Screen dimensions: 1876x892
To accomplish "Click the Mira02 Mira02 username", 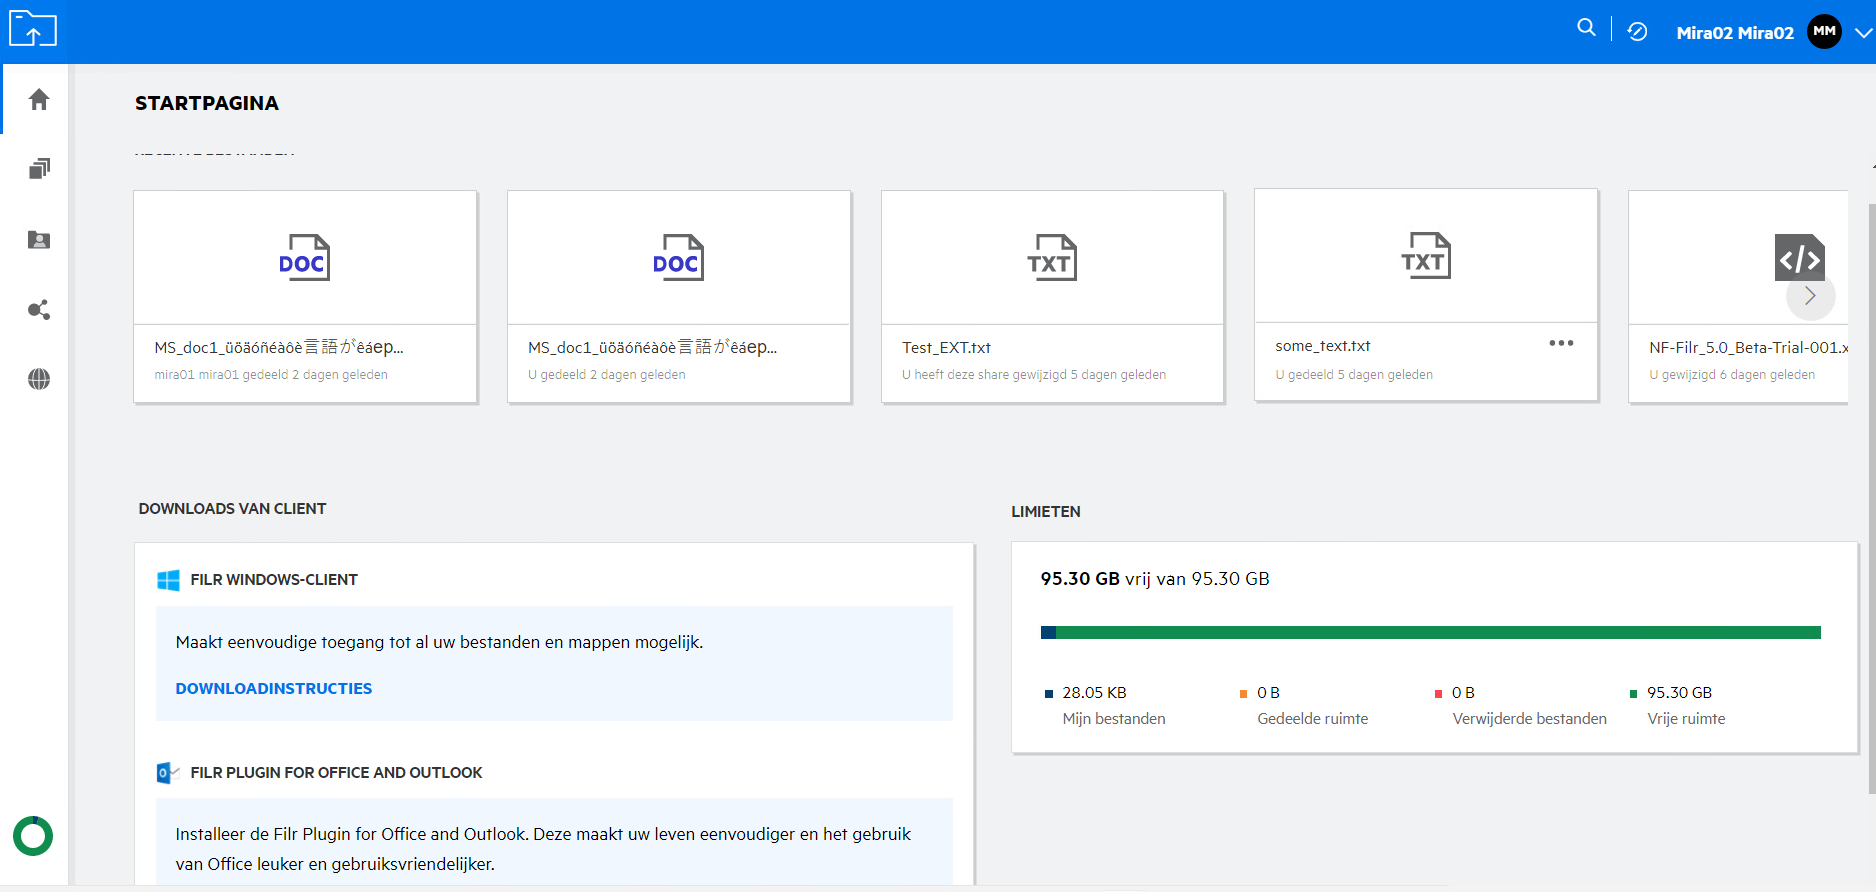I will [1734, 33].
